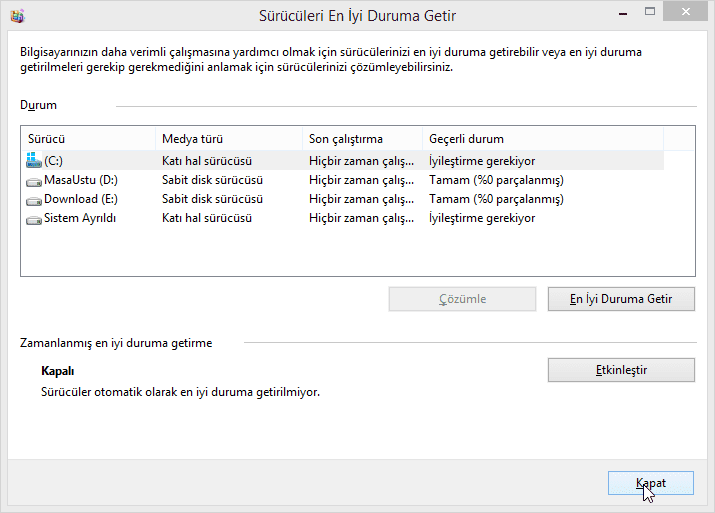This screenshot has width=715, height=513.
Task: Click the Sürücüler otomatik olarak description text
Action: coord(181,392)
